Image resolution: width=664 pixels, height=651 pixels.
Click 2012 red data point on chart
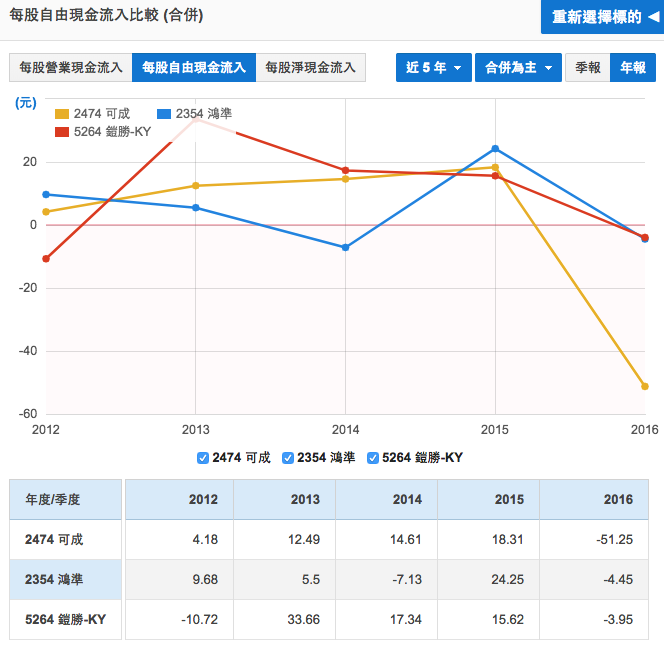(x=46, y=259)
